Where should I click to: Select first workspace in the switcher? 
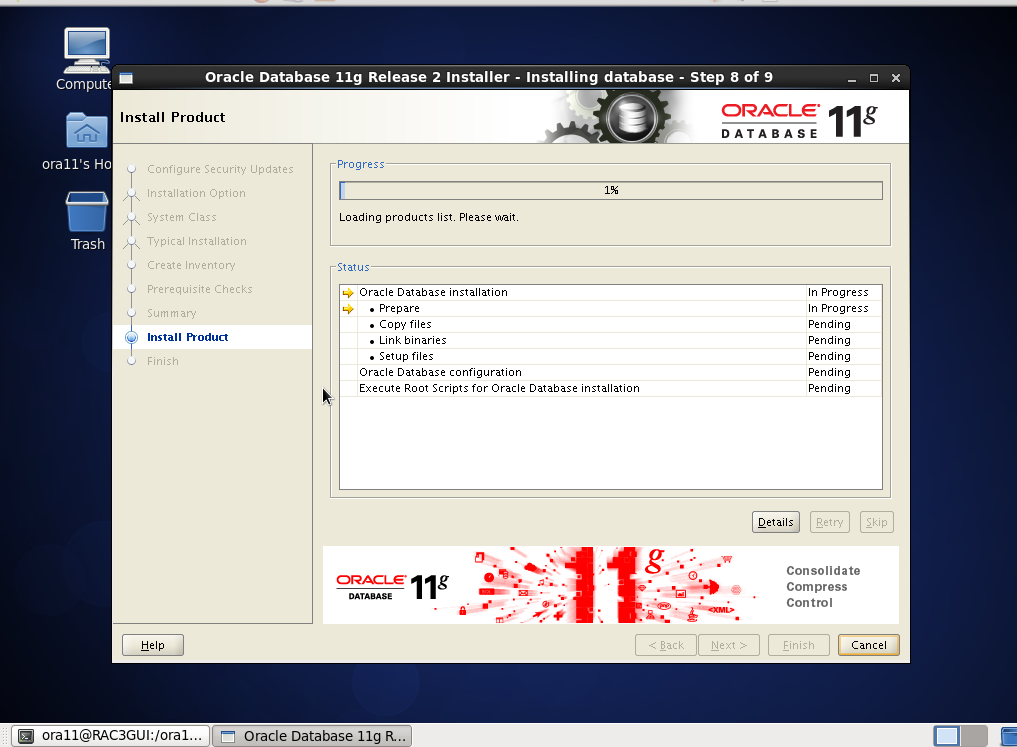(x=947, y=736)
